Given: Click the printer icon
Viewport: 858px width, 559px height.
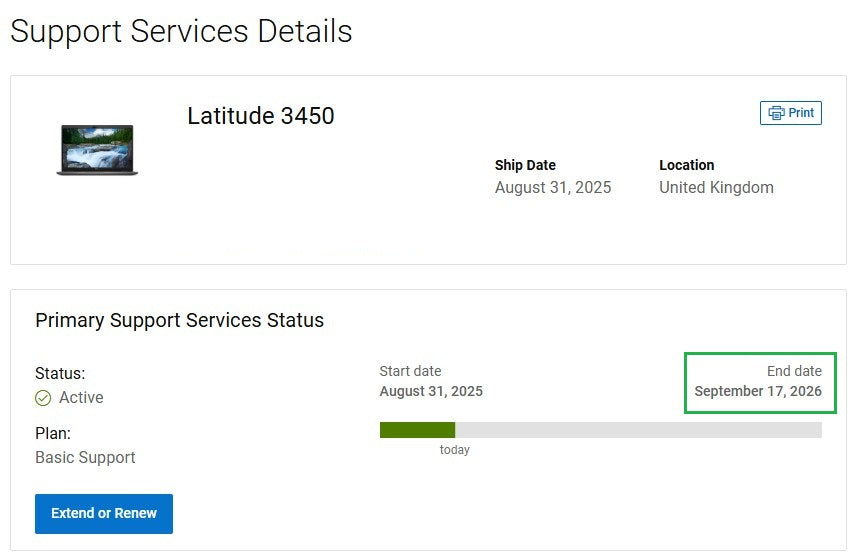Looking at the screenshot, I should (x=776, y=113).
